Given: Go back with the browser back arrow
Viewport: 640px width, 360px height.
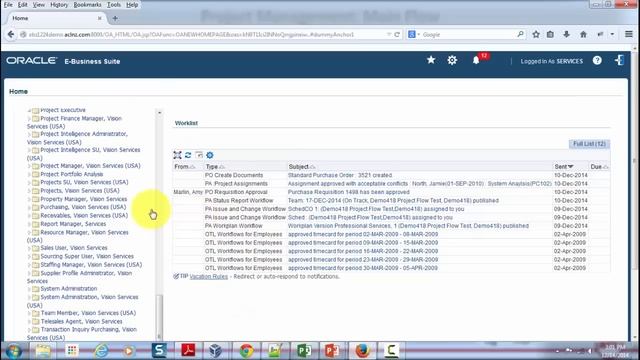Looking at the screenshot, I should point(11,35).
